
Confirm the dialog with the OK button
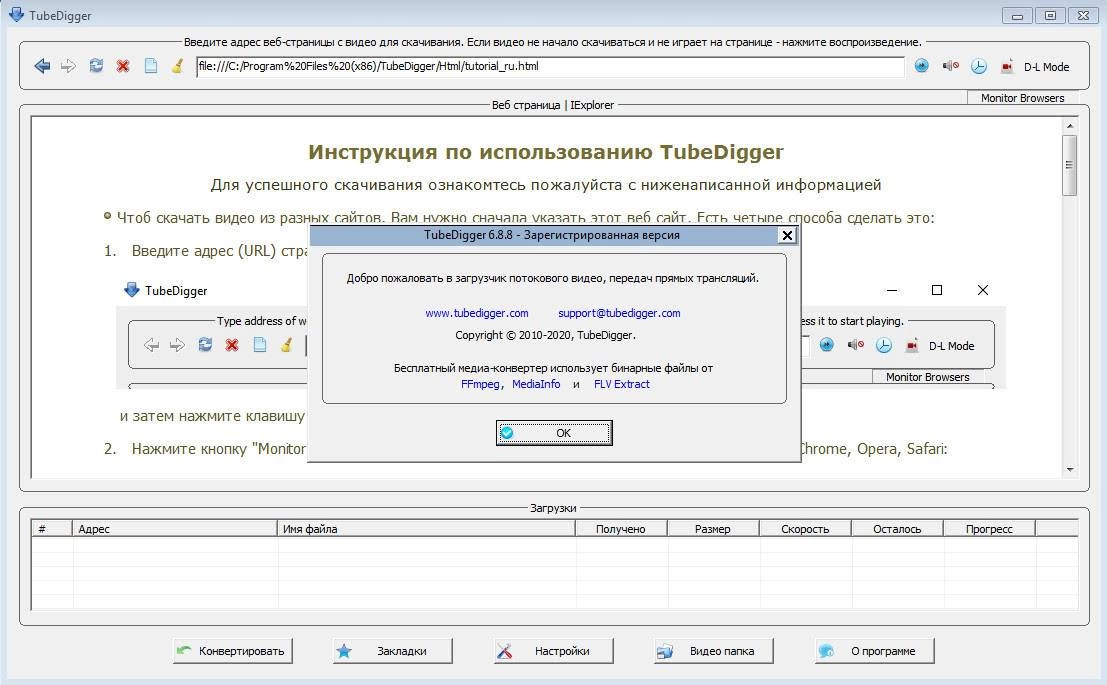coord(554,433)
